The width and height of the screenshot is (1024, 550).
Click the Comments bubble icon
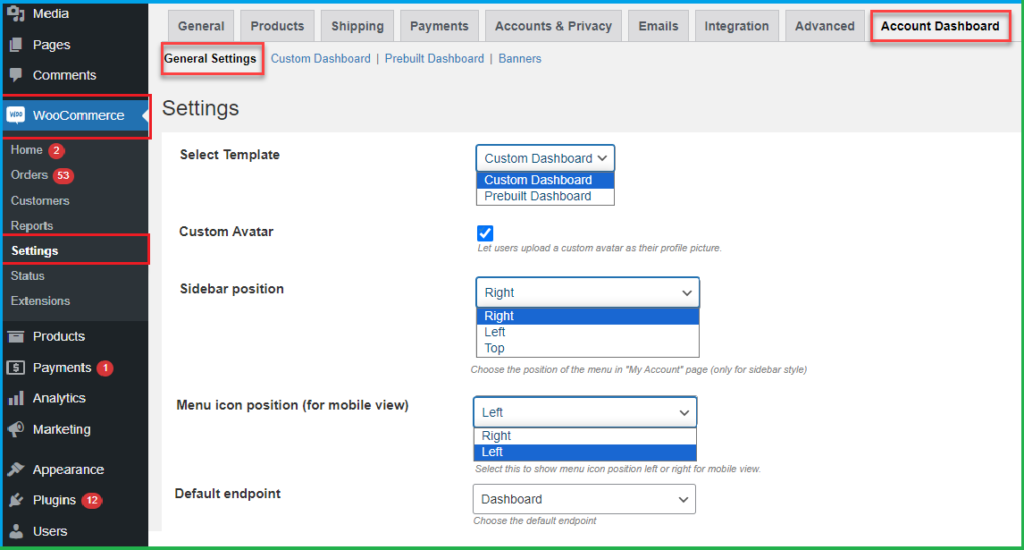16,74
